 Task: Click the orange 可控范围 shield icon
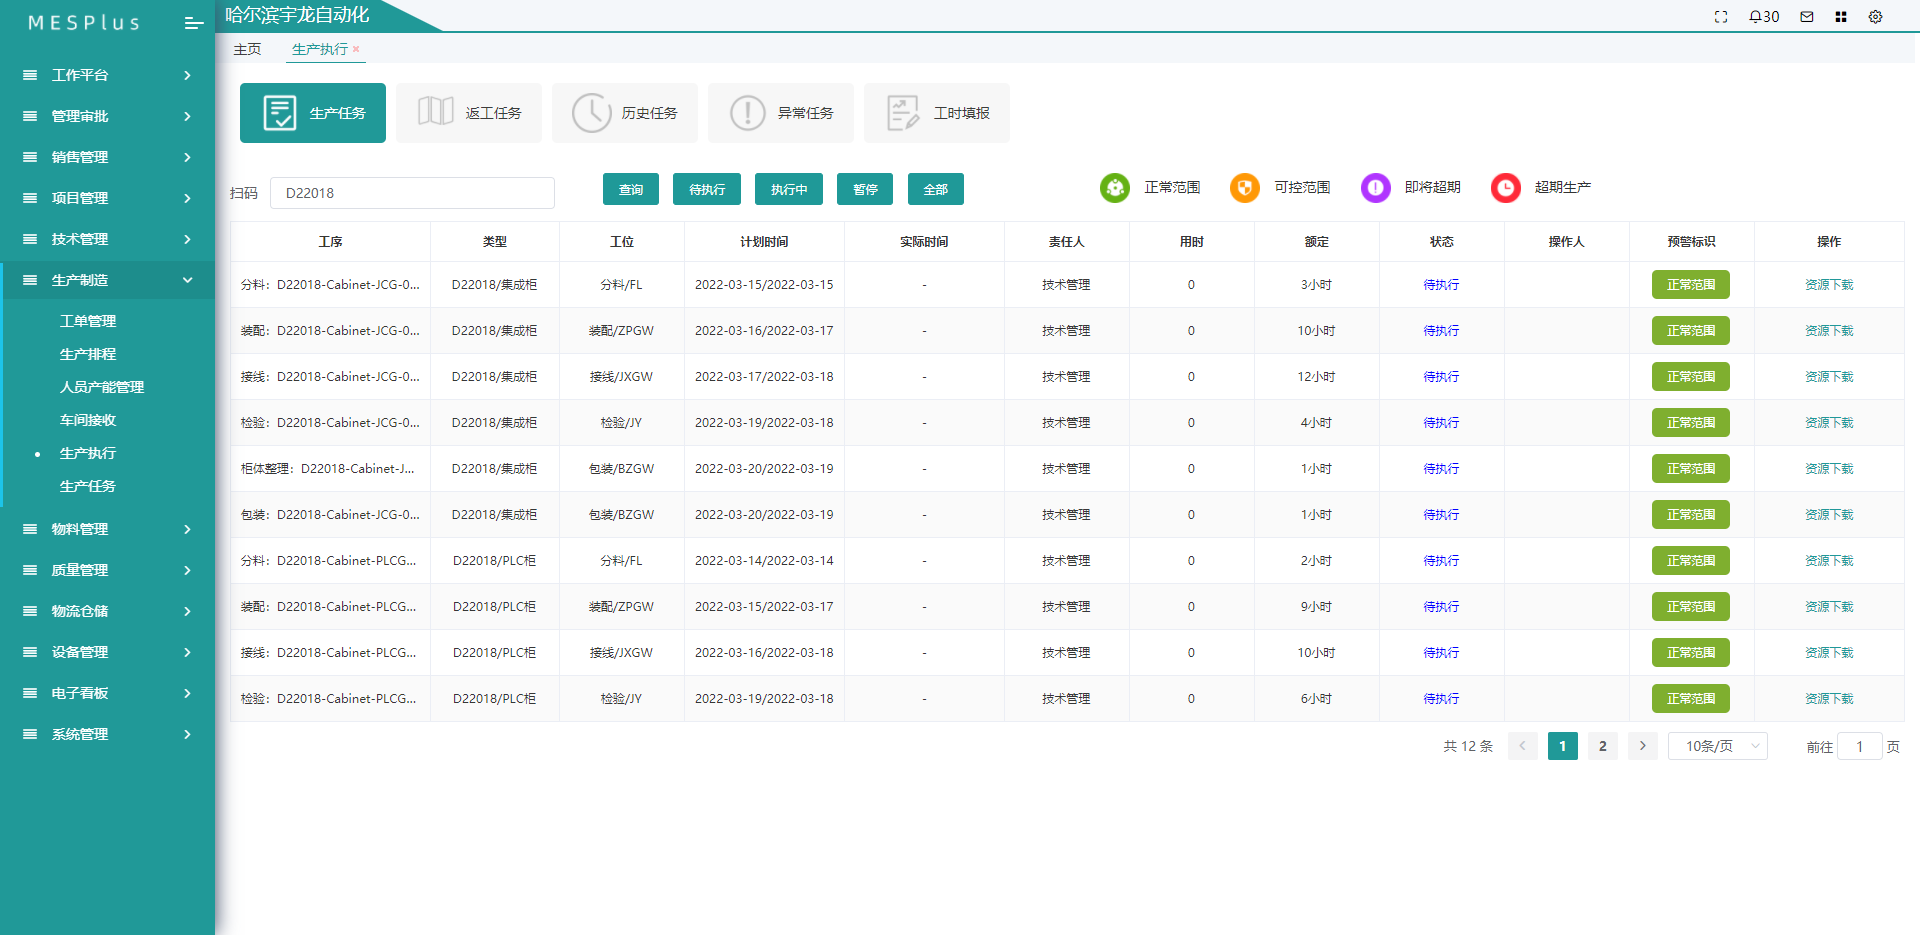tap(1245, 188)
